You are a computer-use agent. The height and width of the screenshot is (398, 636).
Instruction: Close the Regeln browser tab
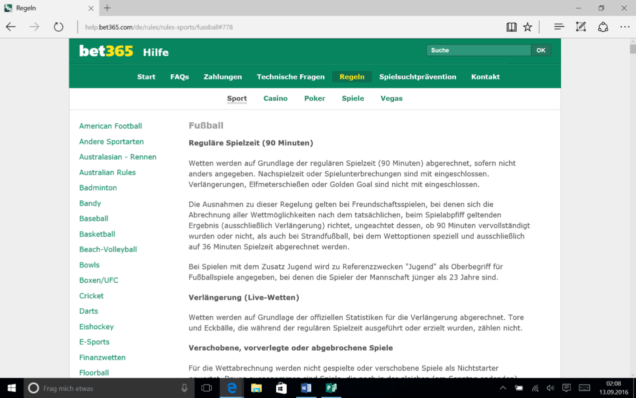[x=91, y=8]
